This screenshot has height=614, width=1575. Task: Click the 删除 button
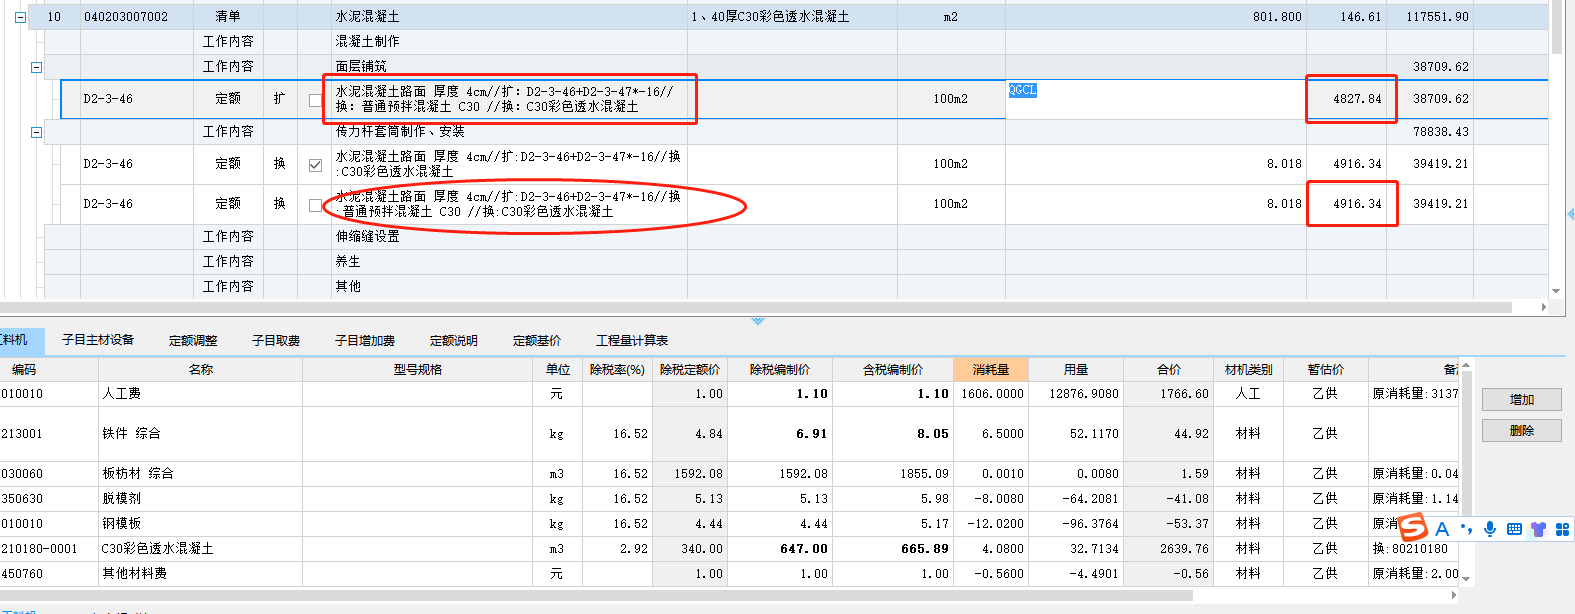(x=1521, y=430)
